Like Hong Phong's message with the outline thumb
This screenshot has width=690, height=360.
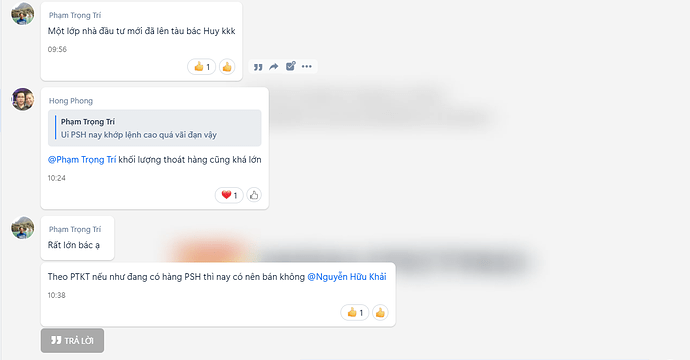(254, 195)
